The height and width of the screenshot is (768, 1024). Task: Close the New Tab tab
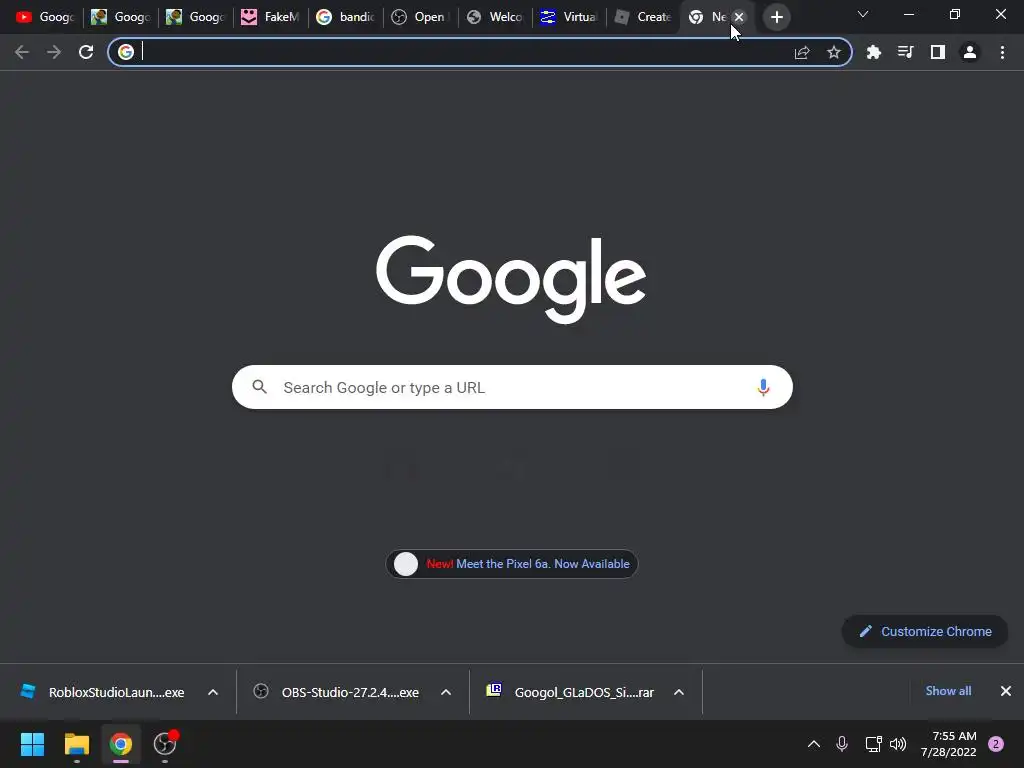pyautogui.click(x=739, y=17)
